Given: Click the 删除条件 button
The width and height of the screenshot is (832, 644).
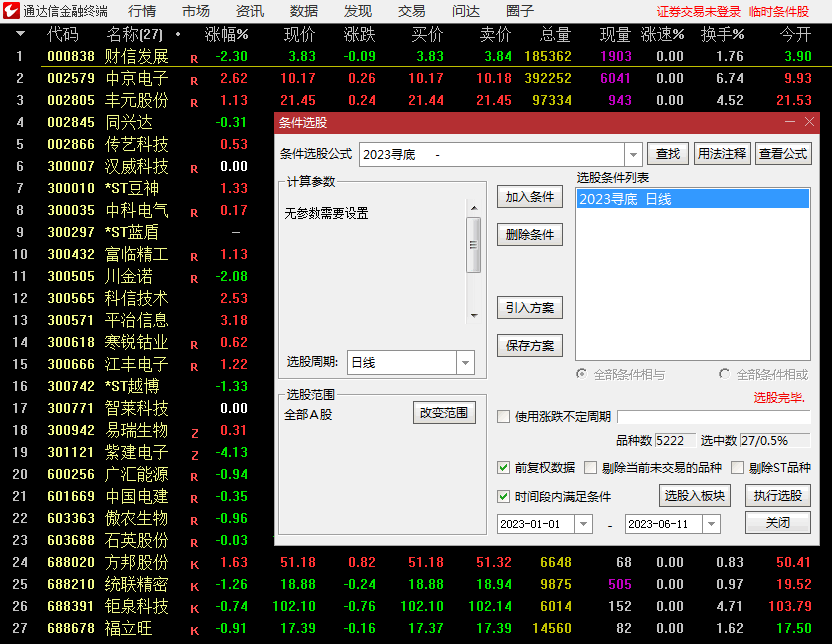Looking at the screenshot, I should point(530,235).
